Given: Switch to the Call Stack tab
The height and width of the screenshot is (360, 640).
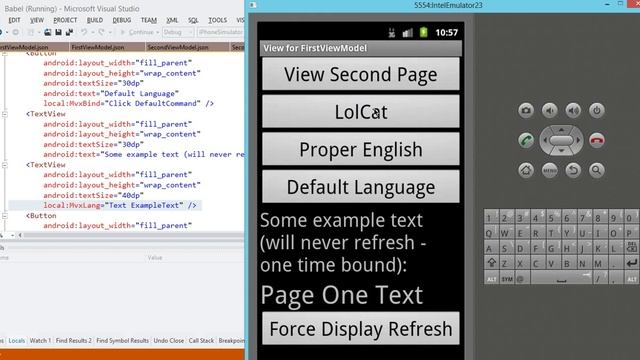Looking at the screenshot, I should pos(201,340).
